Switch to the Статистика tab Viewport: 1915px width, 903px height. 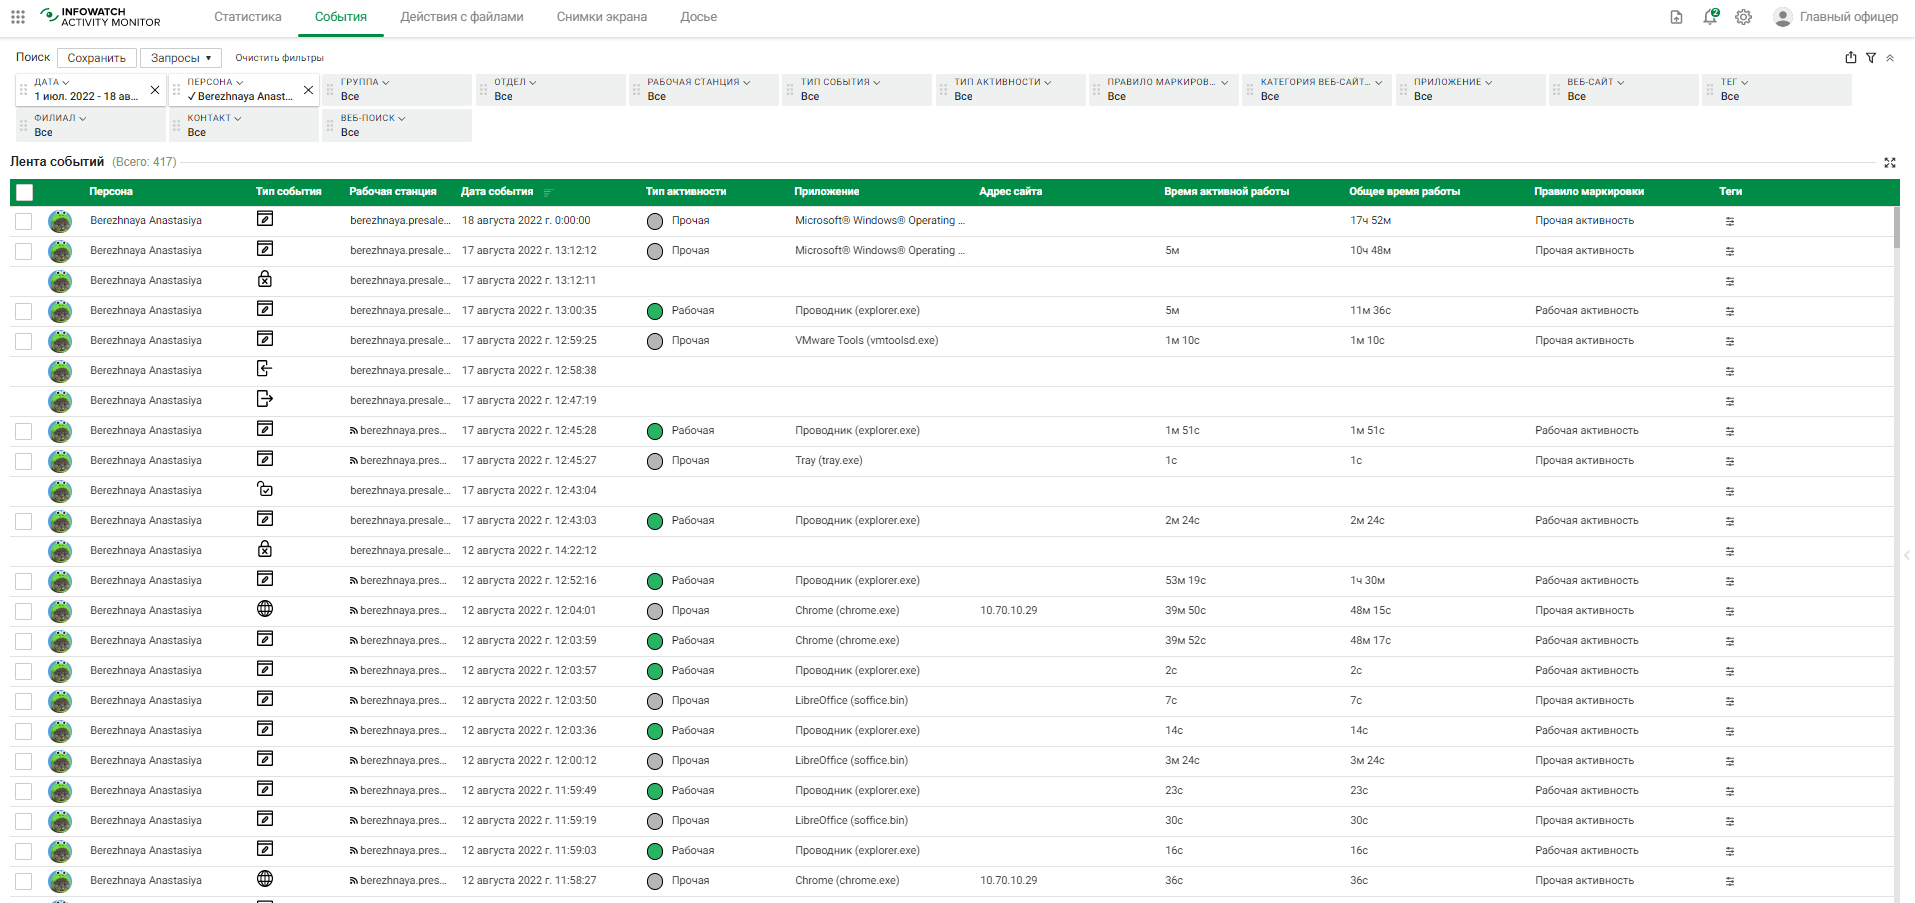point(248,17)
